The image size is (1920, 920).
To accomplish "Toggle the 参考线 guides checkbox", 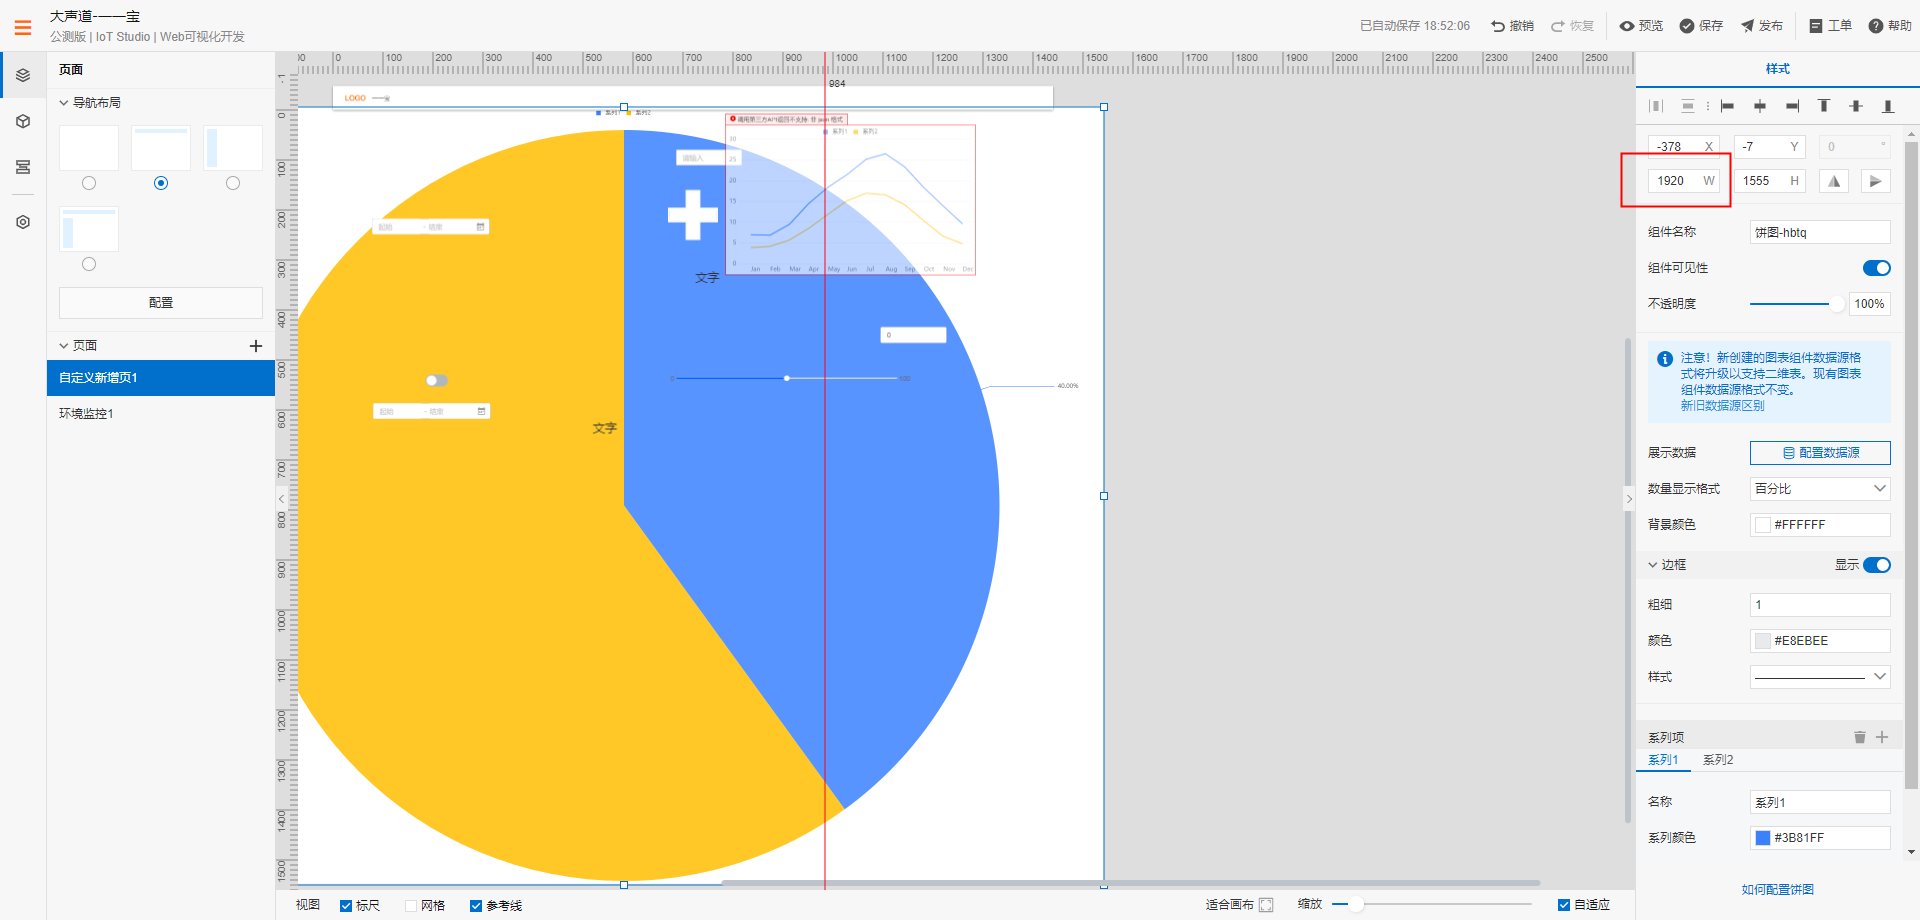I will [x=476, y=906].
